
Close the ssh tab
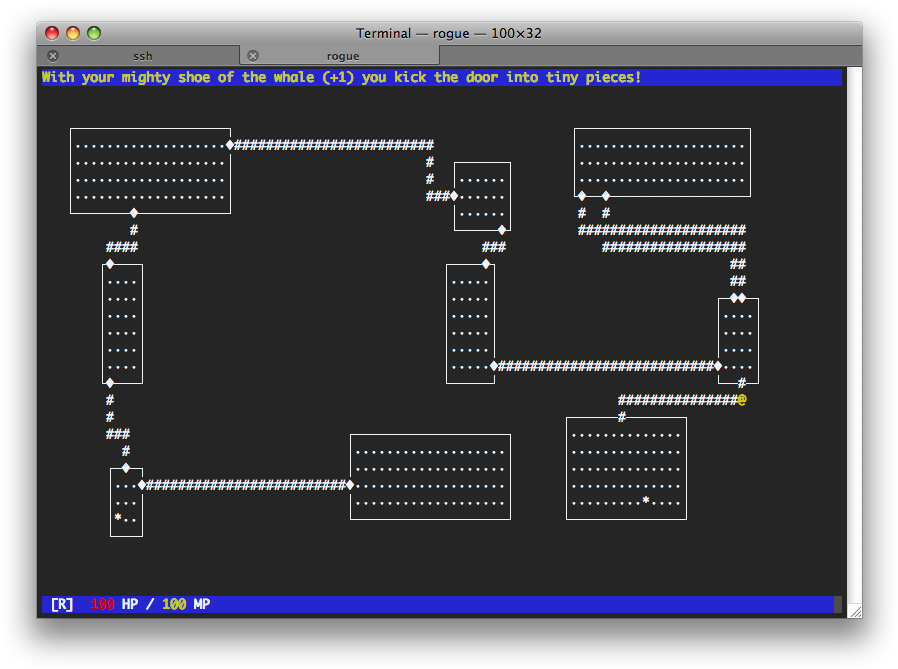pos(53,56)
